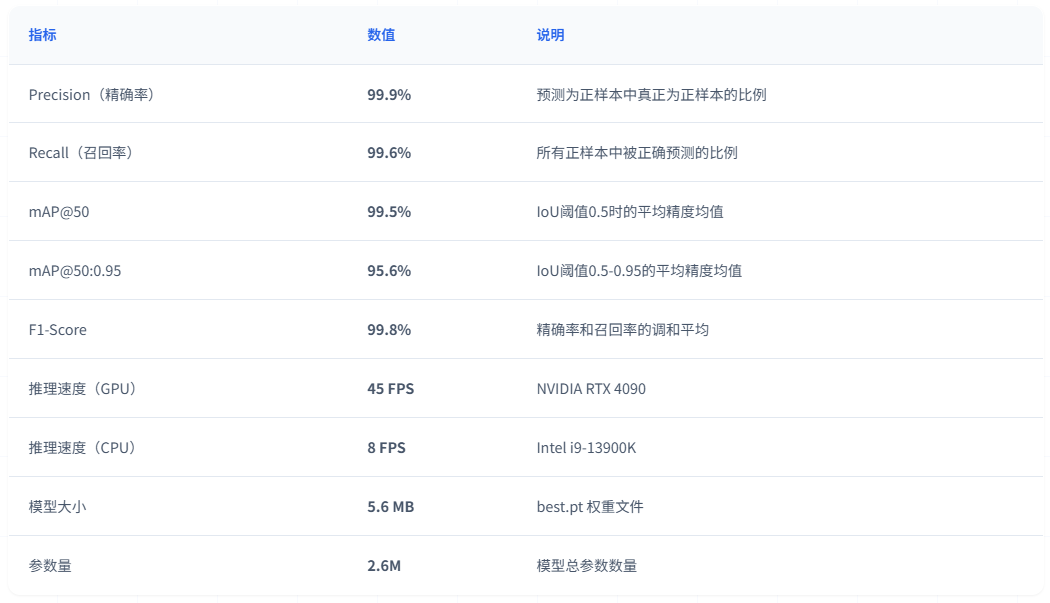Select the F1-Score metric label

click(58, 330)
